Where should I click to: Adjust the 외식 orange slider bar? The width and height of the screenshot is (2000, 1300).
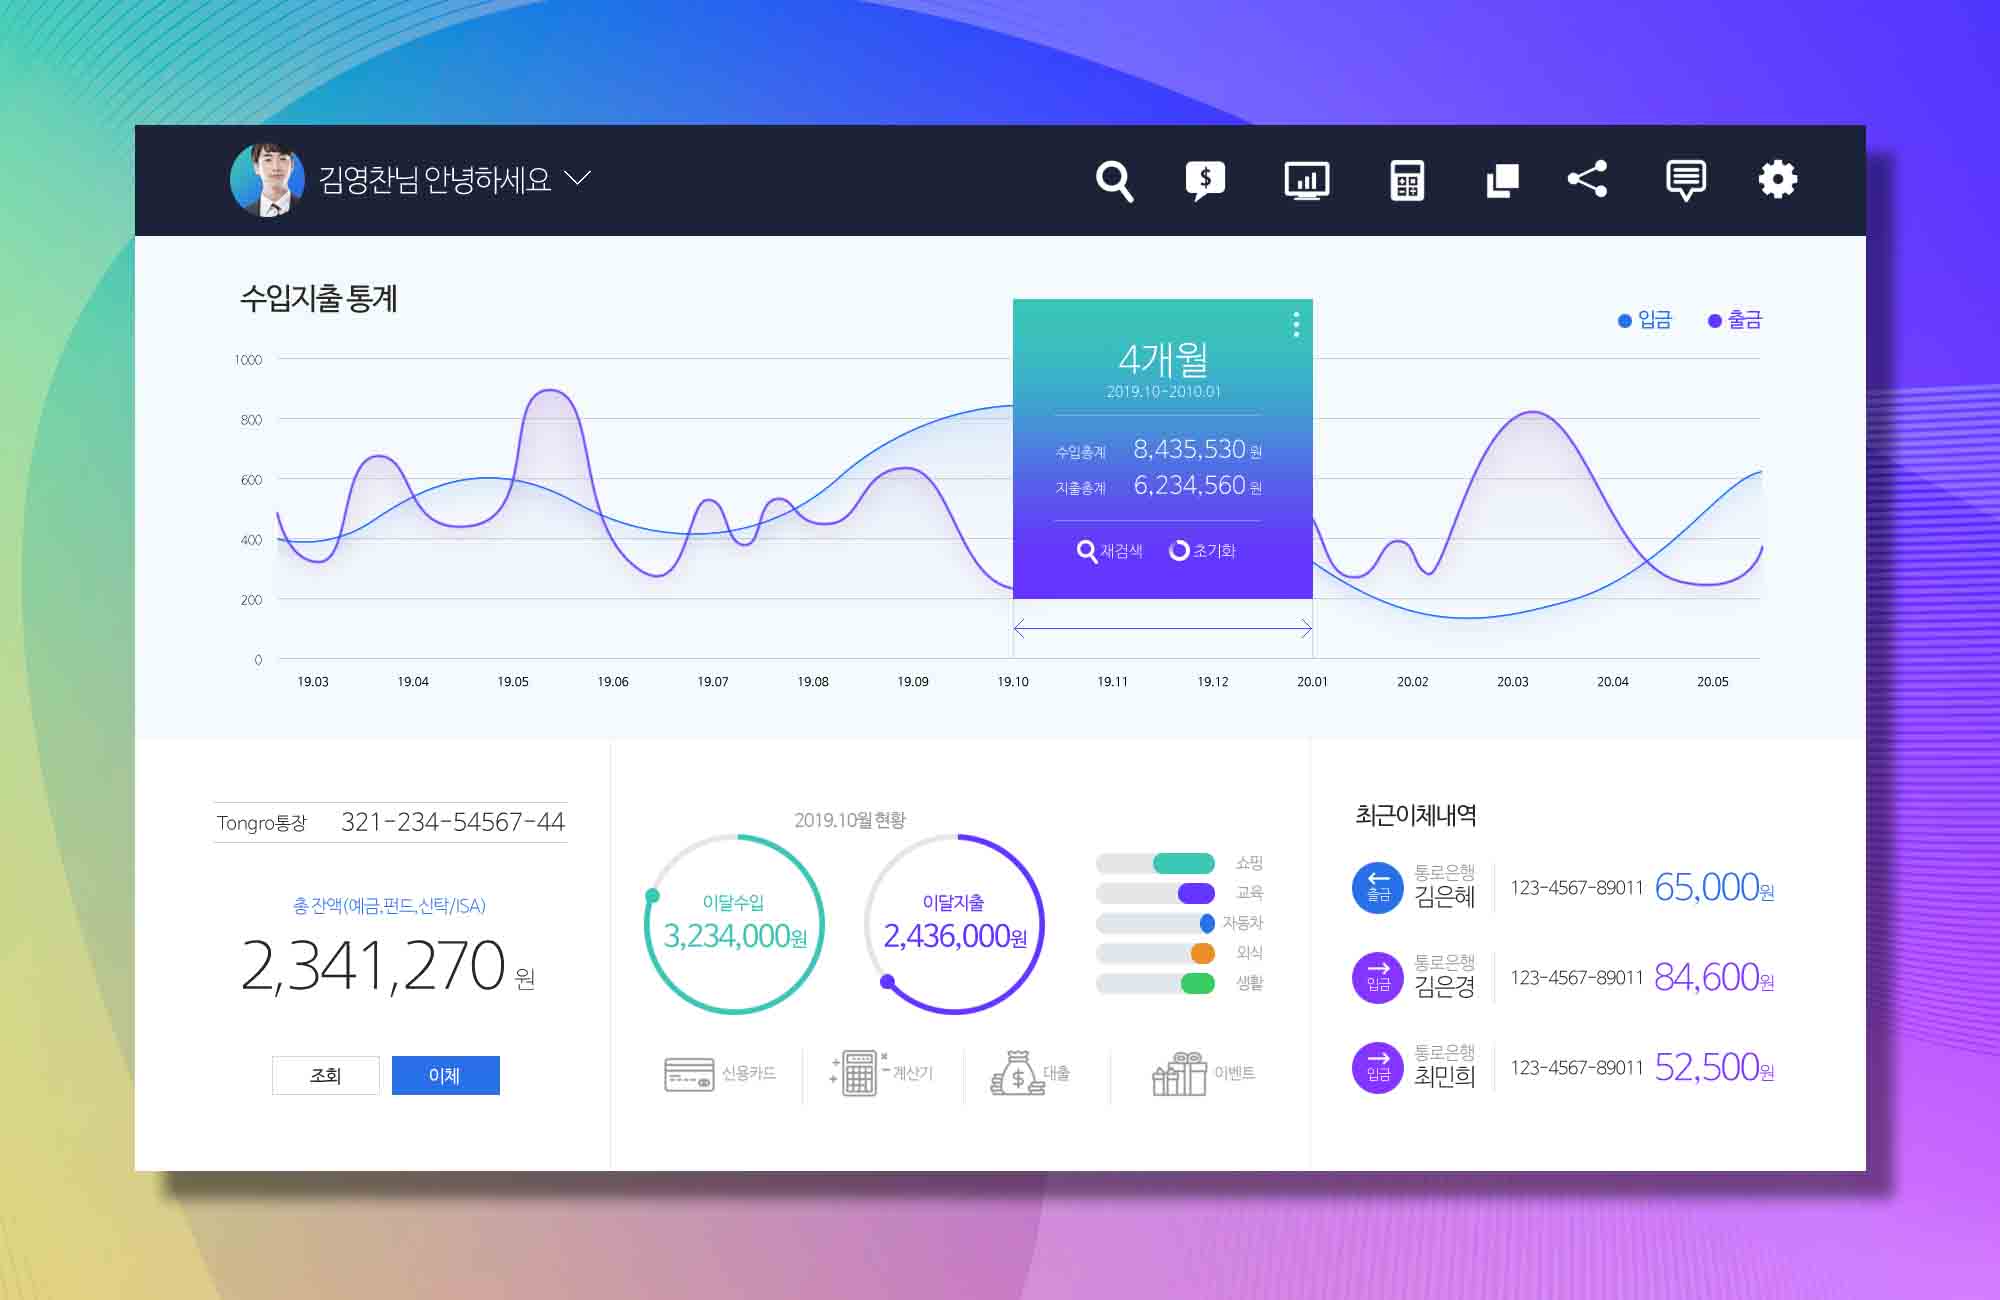coord(1155,953)
